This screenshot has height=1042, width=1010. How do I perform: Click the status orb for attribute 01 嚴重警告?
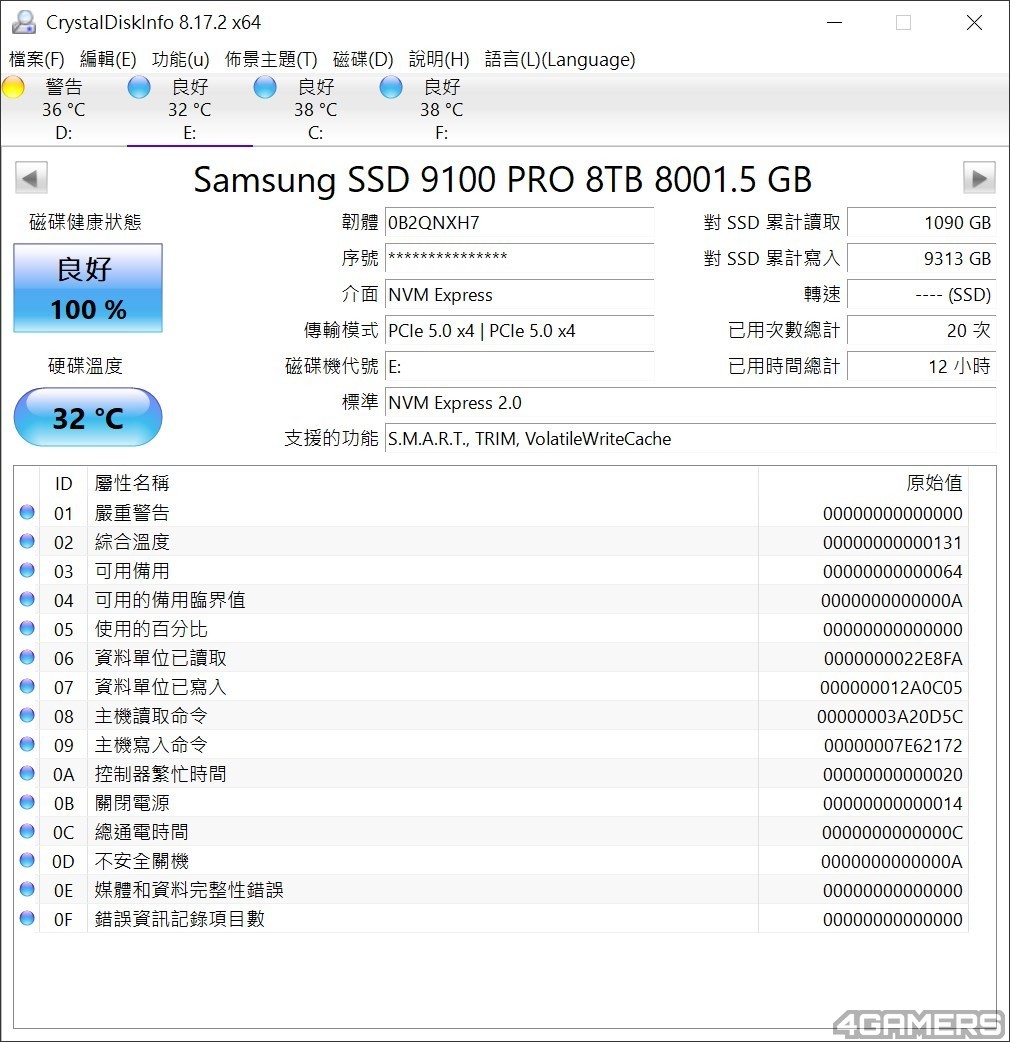click(x=27, y=513)
